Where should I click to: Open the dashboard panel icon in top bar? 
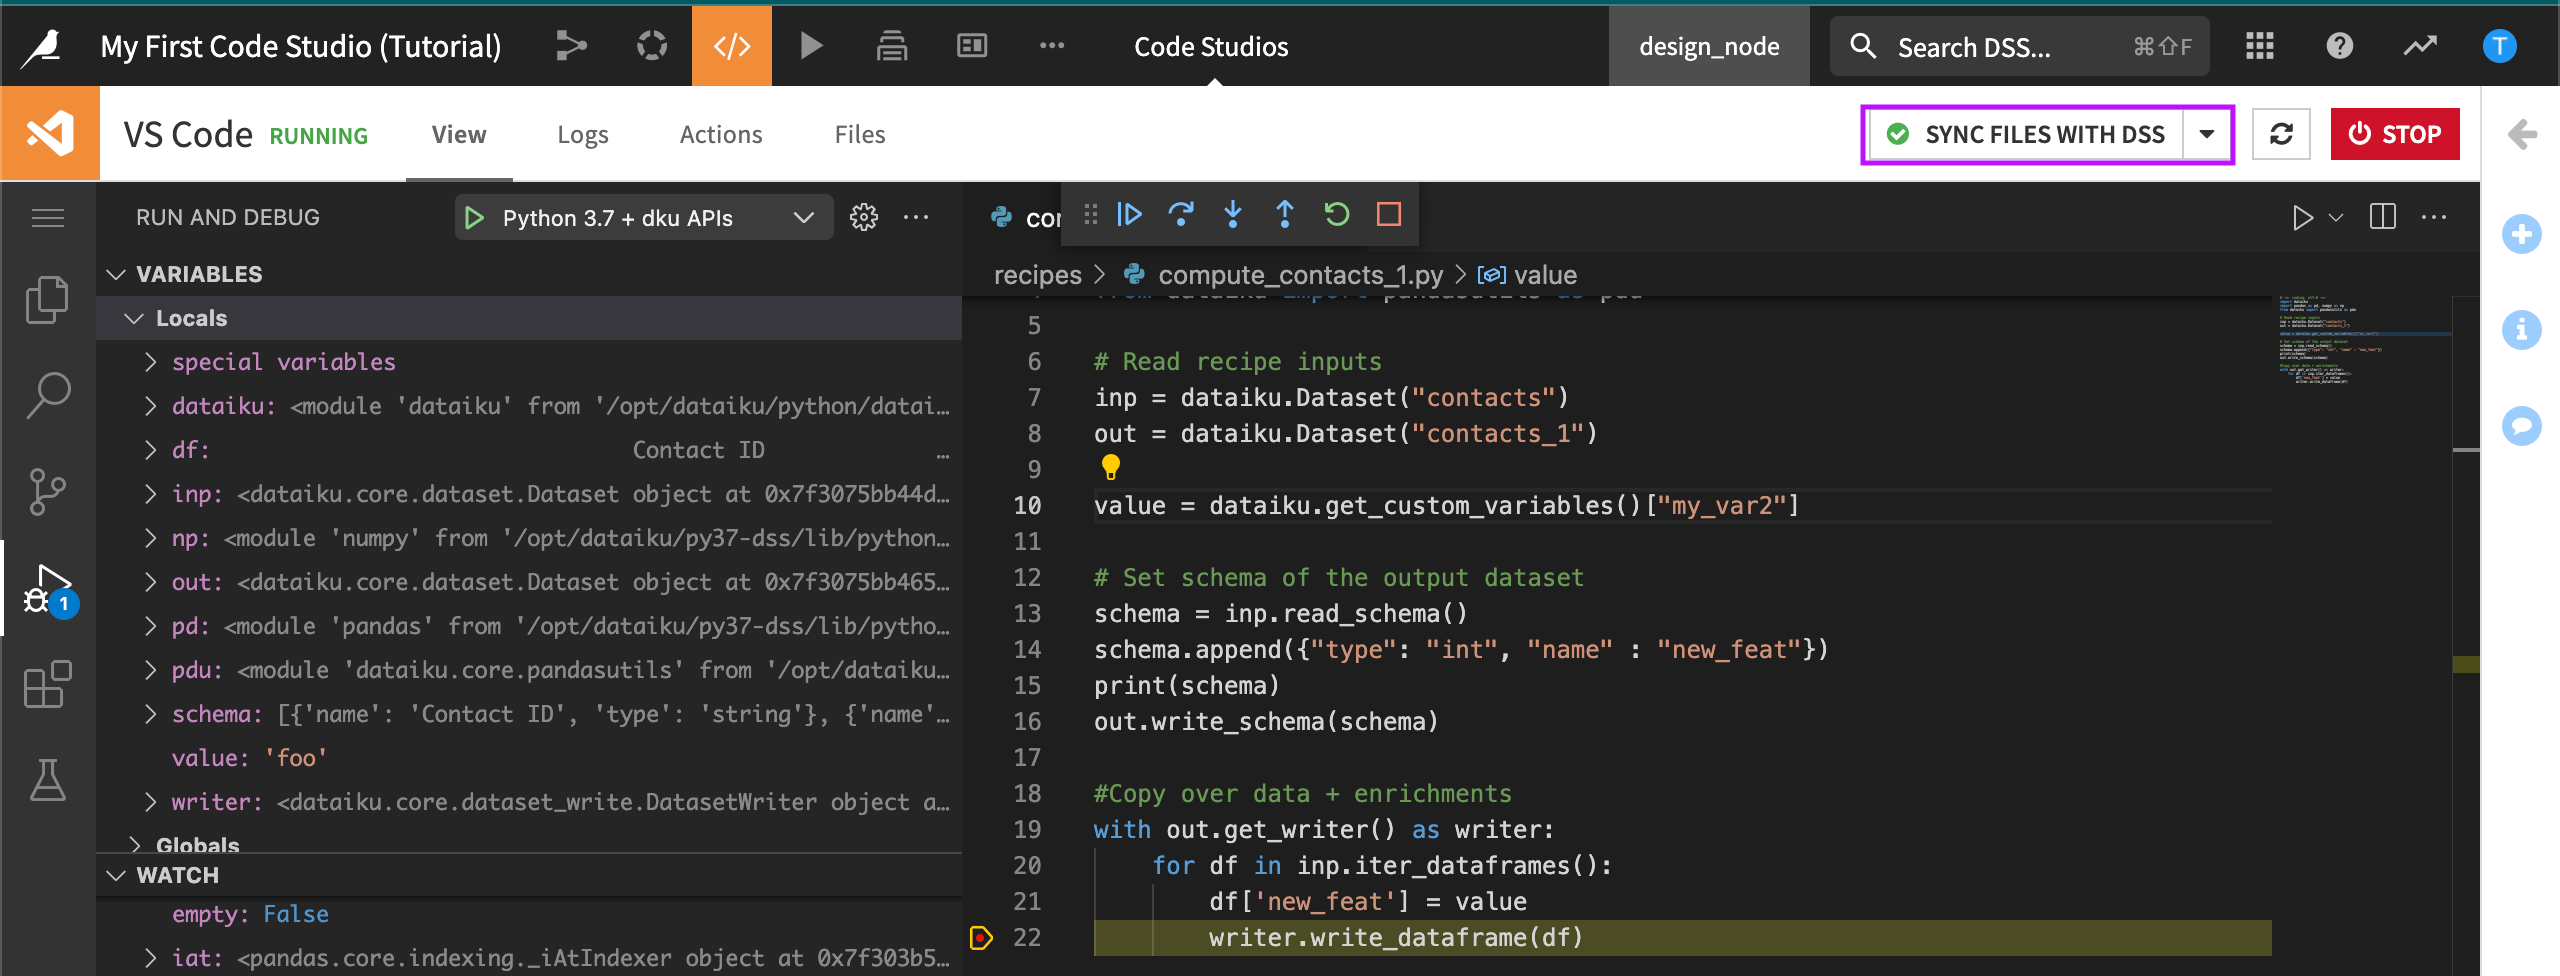click(x=972, y=46)
